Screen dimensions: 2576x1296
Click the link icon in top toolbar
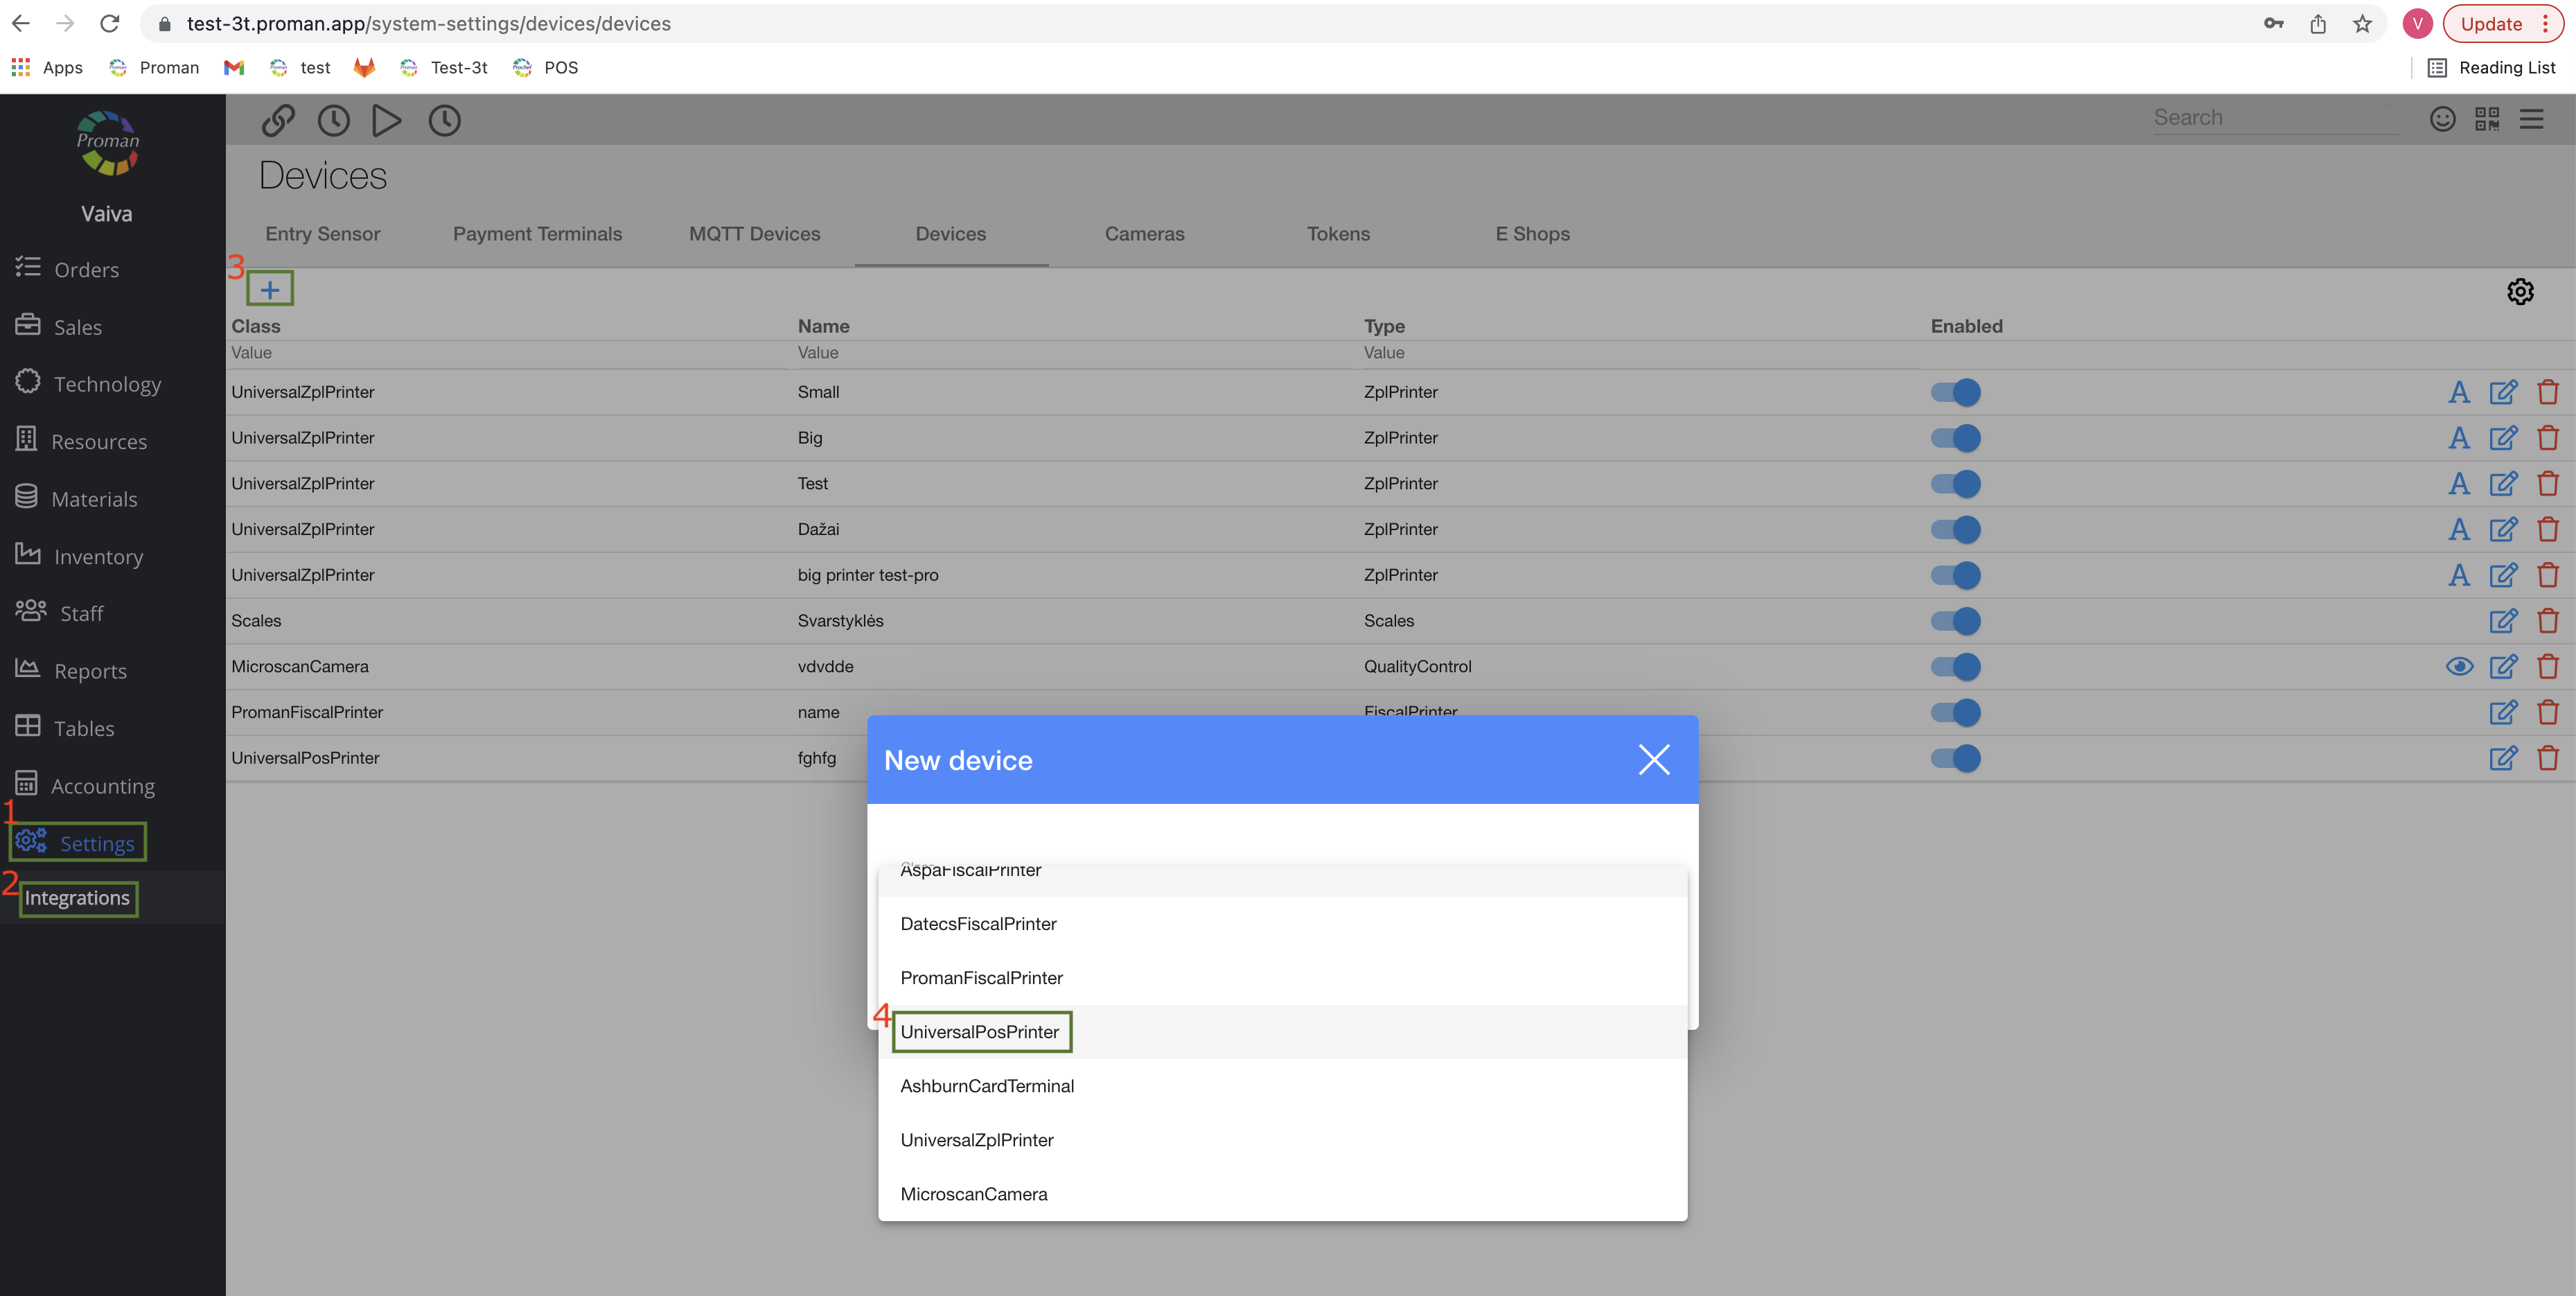tap(278, 120)
